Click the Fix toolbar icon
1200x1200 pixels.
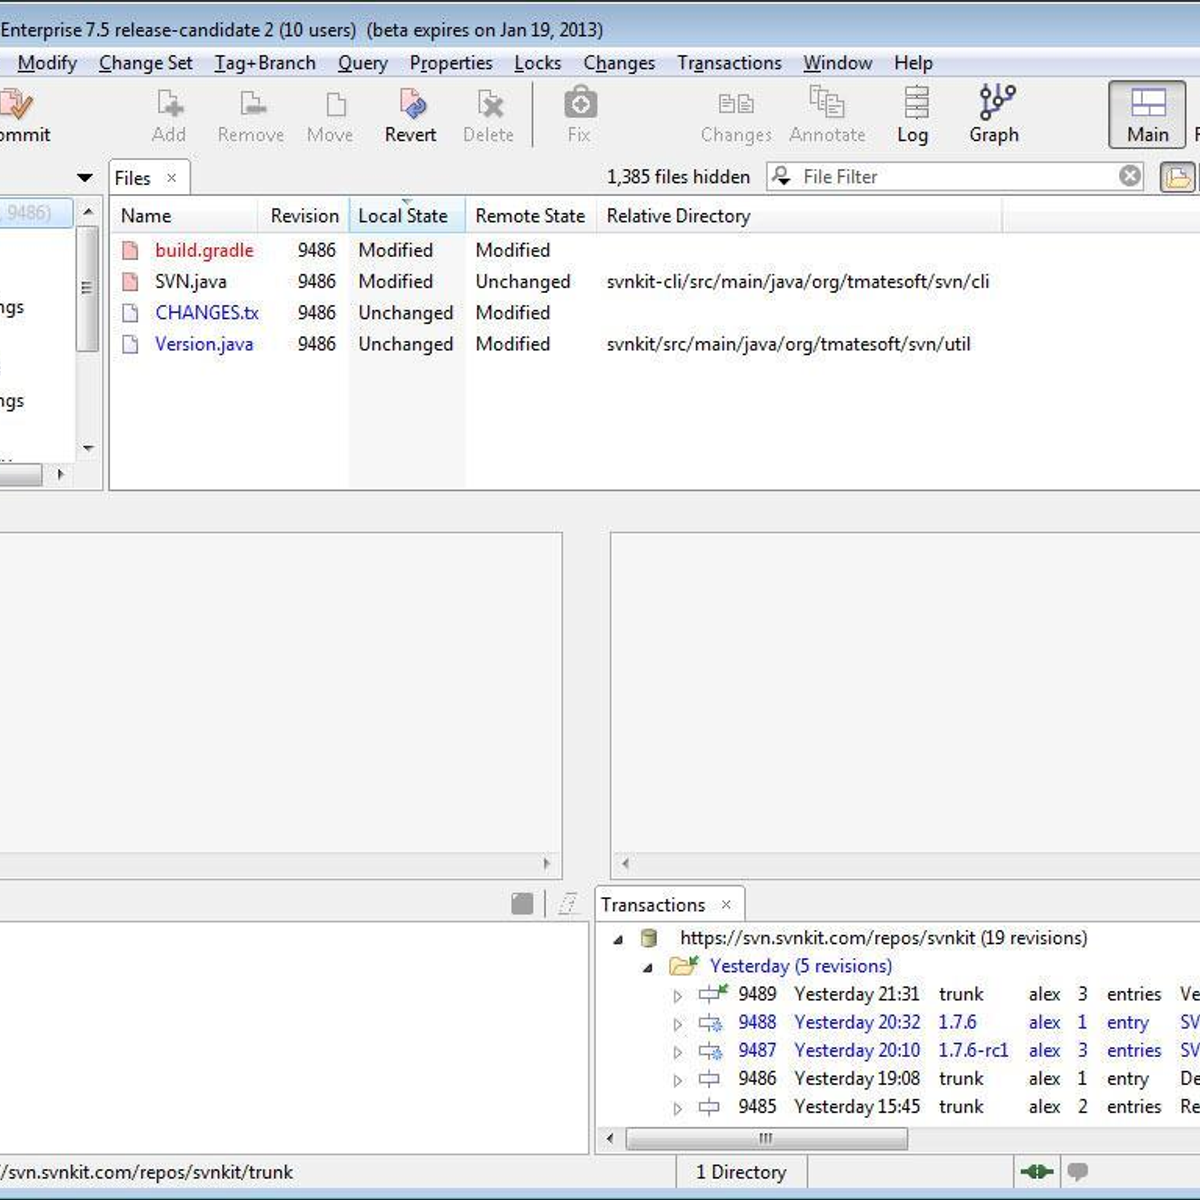click(x=580, y=102)
